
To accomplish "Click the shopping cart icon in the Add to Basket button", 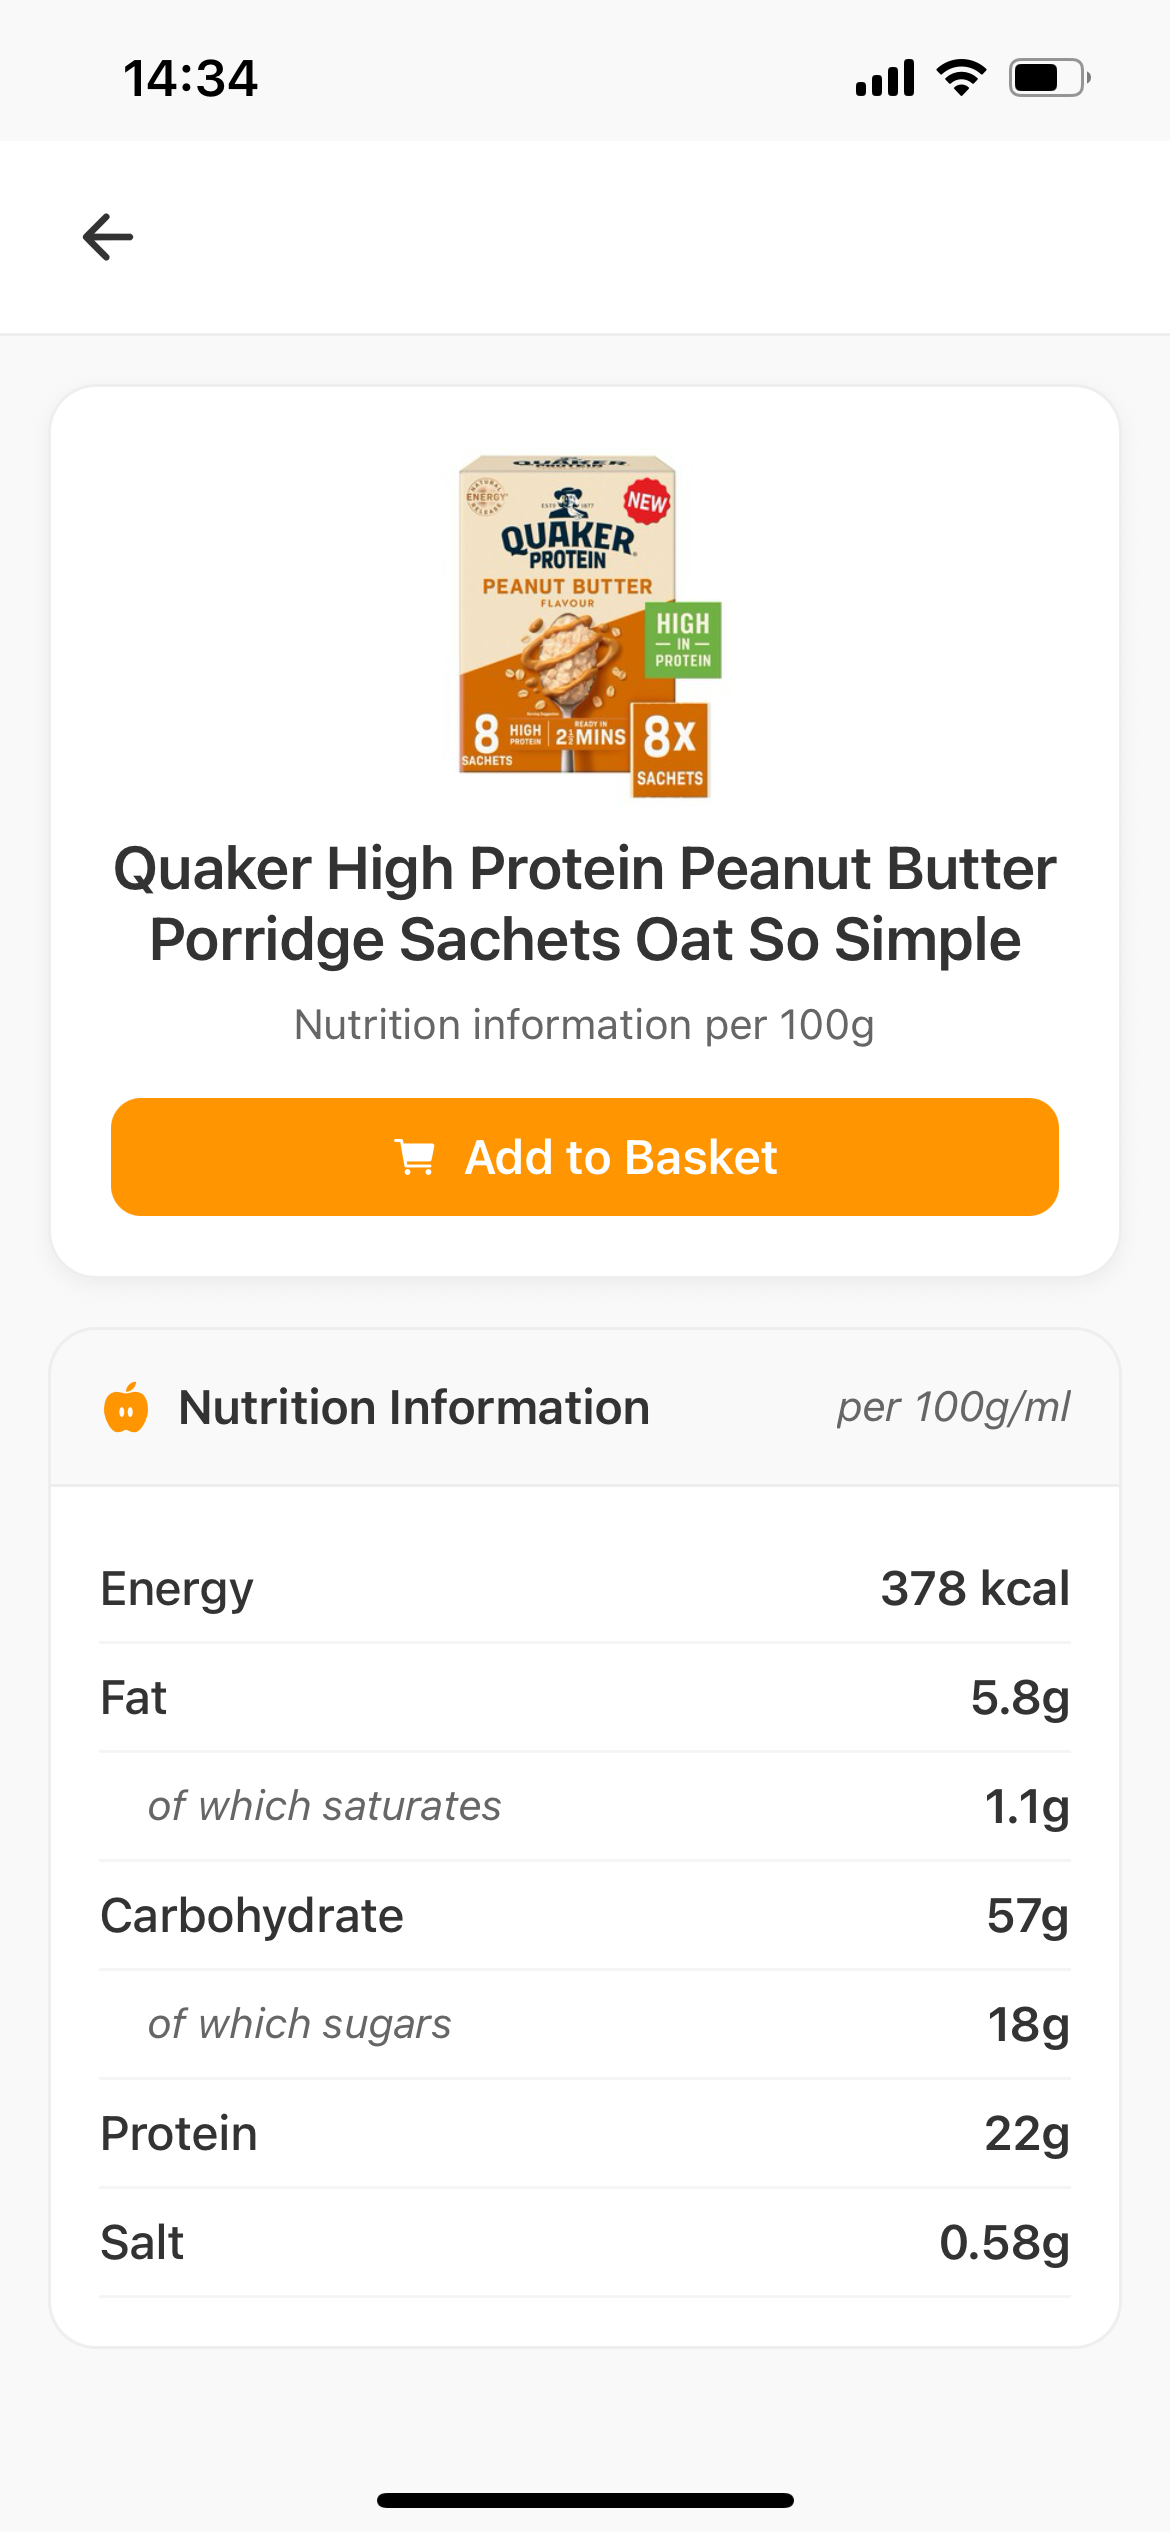I will coord(415,1157).
